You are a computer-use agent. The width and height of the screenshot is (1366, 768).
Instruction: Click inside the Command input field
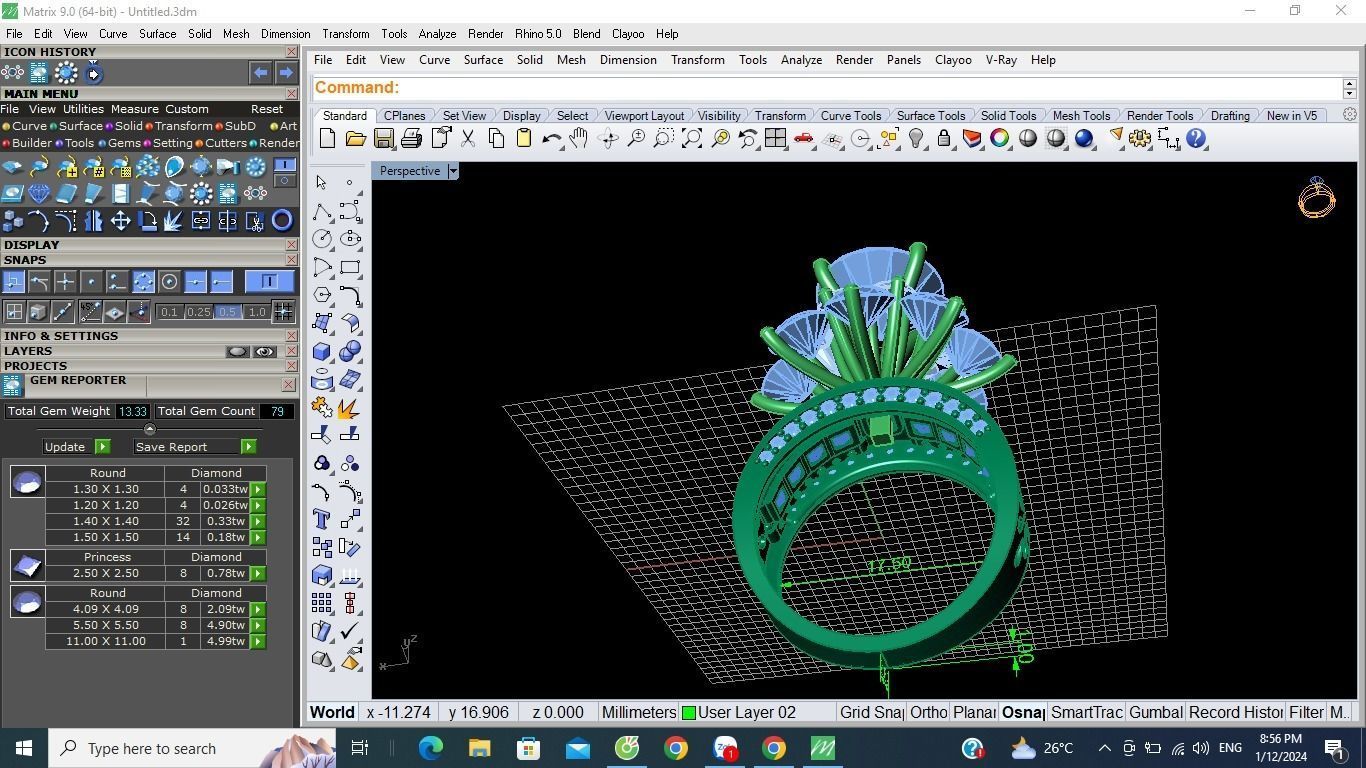pos(828,88)
